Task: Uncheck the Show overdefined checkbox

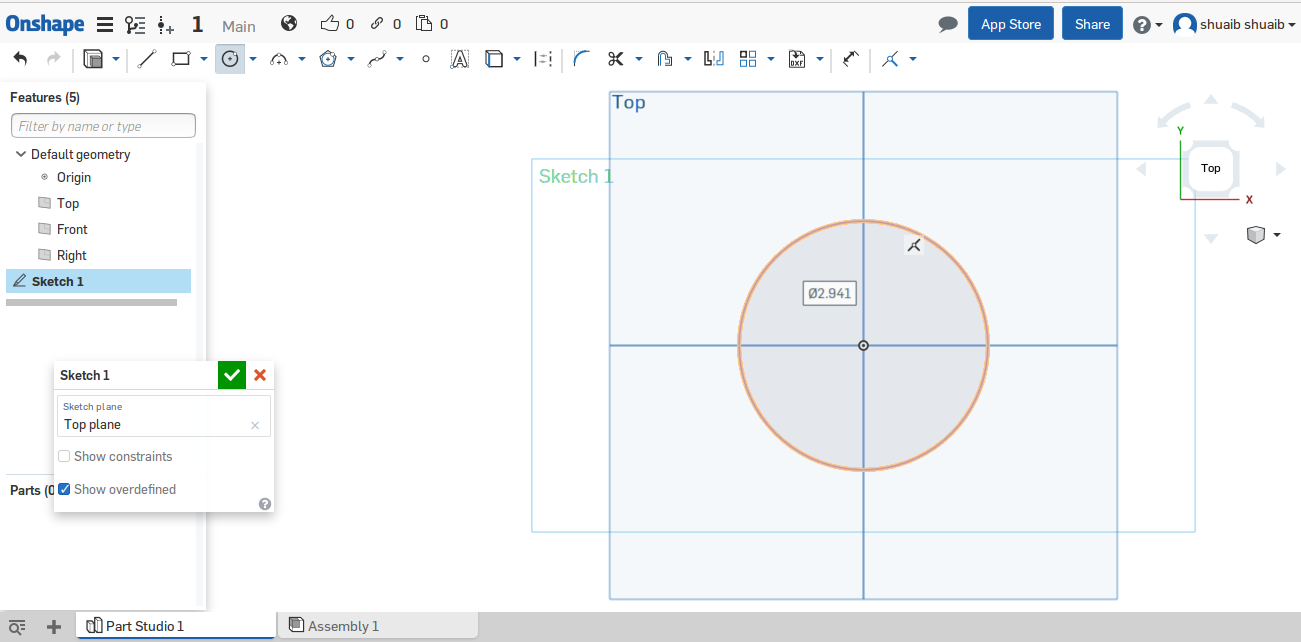Action: (x=64, y=489)
